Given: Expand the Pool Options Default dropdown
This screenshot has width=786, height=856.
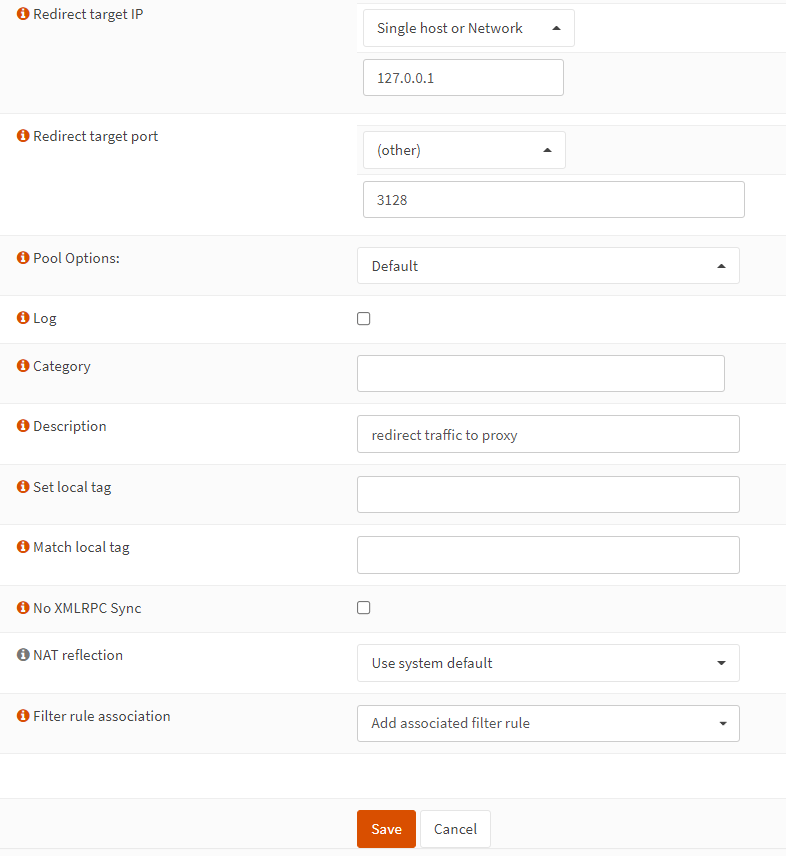Looking at the screenshot, I should click(x=548, y=266).
